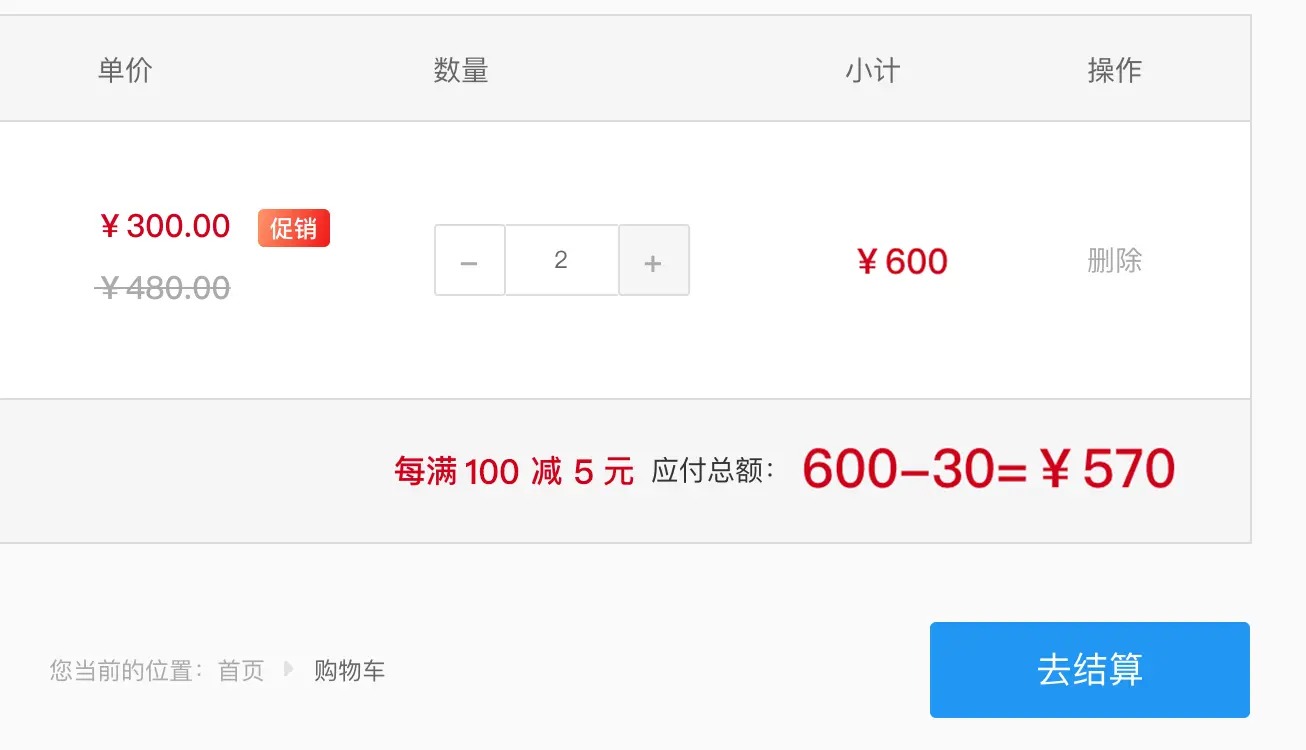Image resolution: width=1306 pixels, height=750 pixels.
Task: Focus the quantity field showing 2
Action: click(562, 260)
